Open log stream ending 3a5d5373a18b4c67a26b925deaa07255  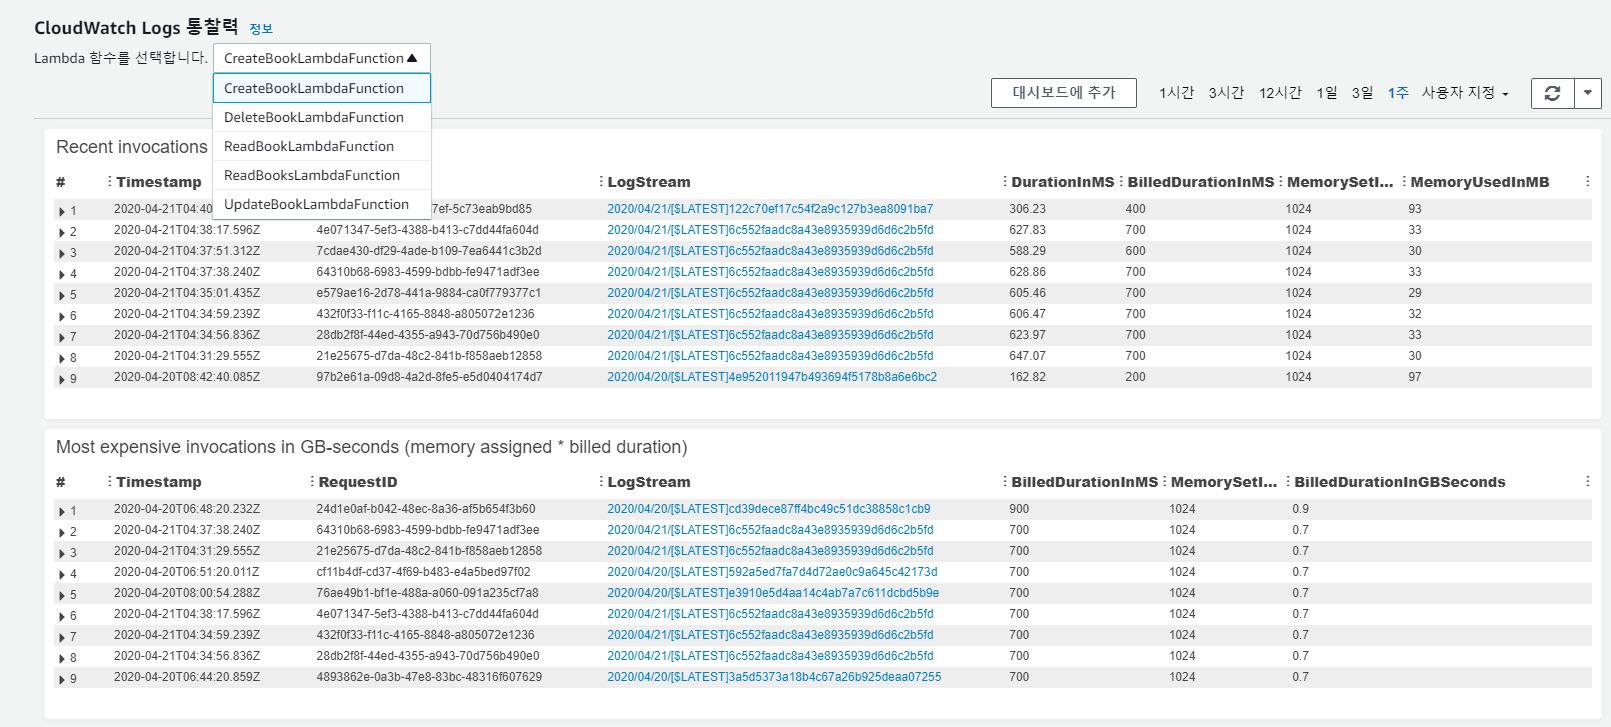pyautogui.click(x=774, y=677)
